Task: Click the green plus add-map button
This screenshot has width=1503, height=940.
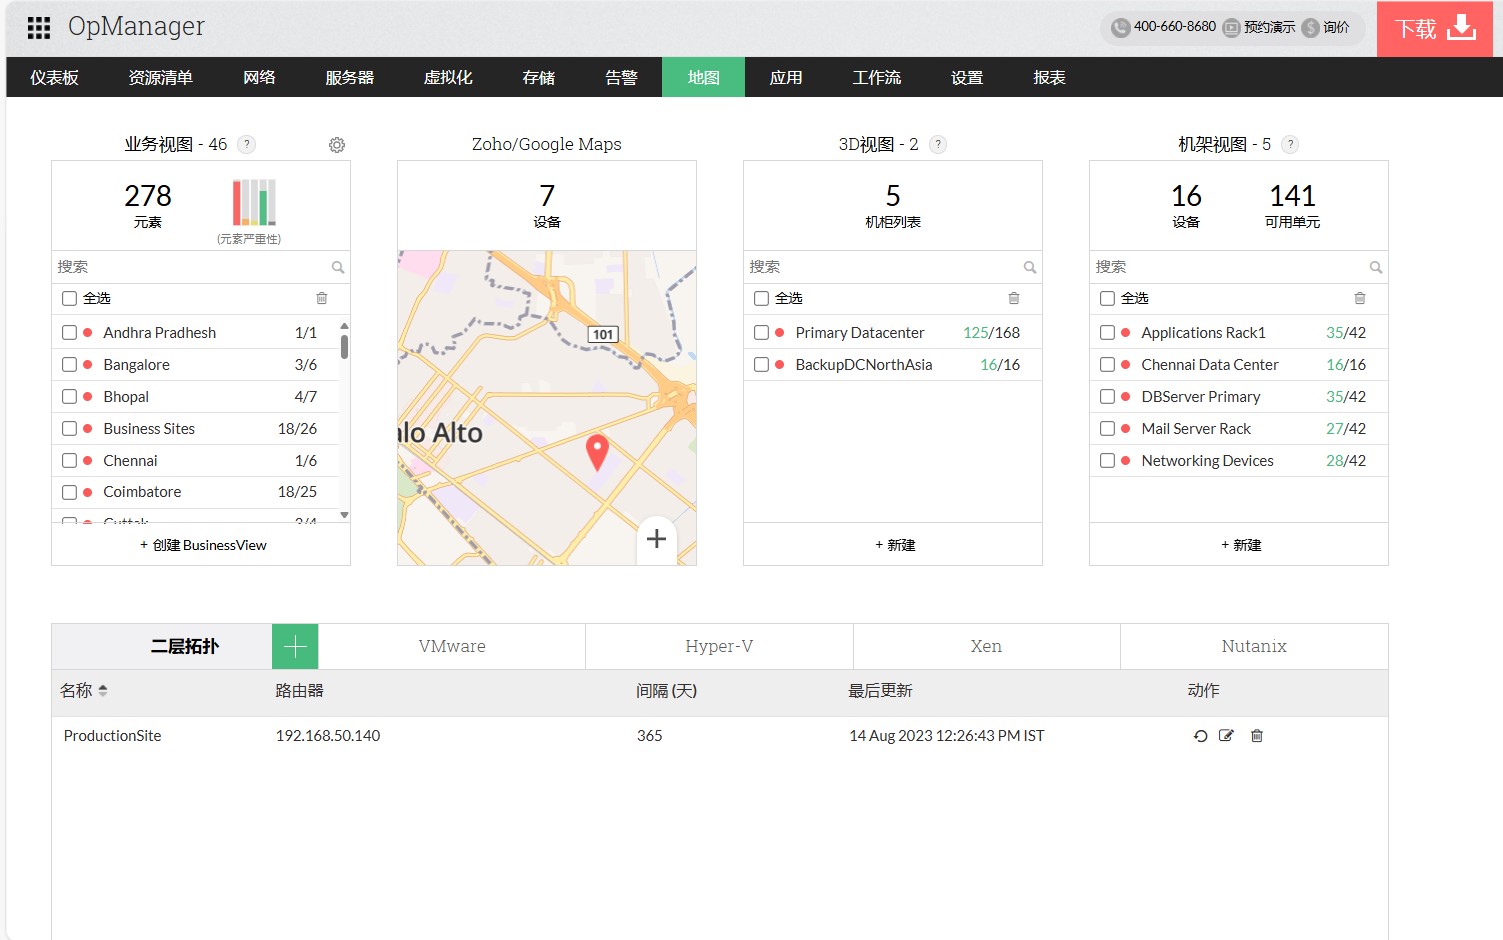Action: [x=295, y=647]
